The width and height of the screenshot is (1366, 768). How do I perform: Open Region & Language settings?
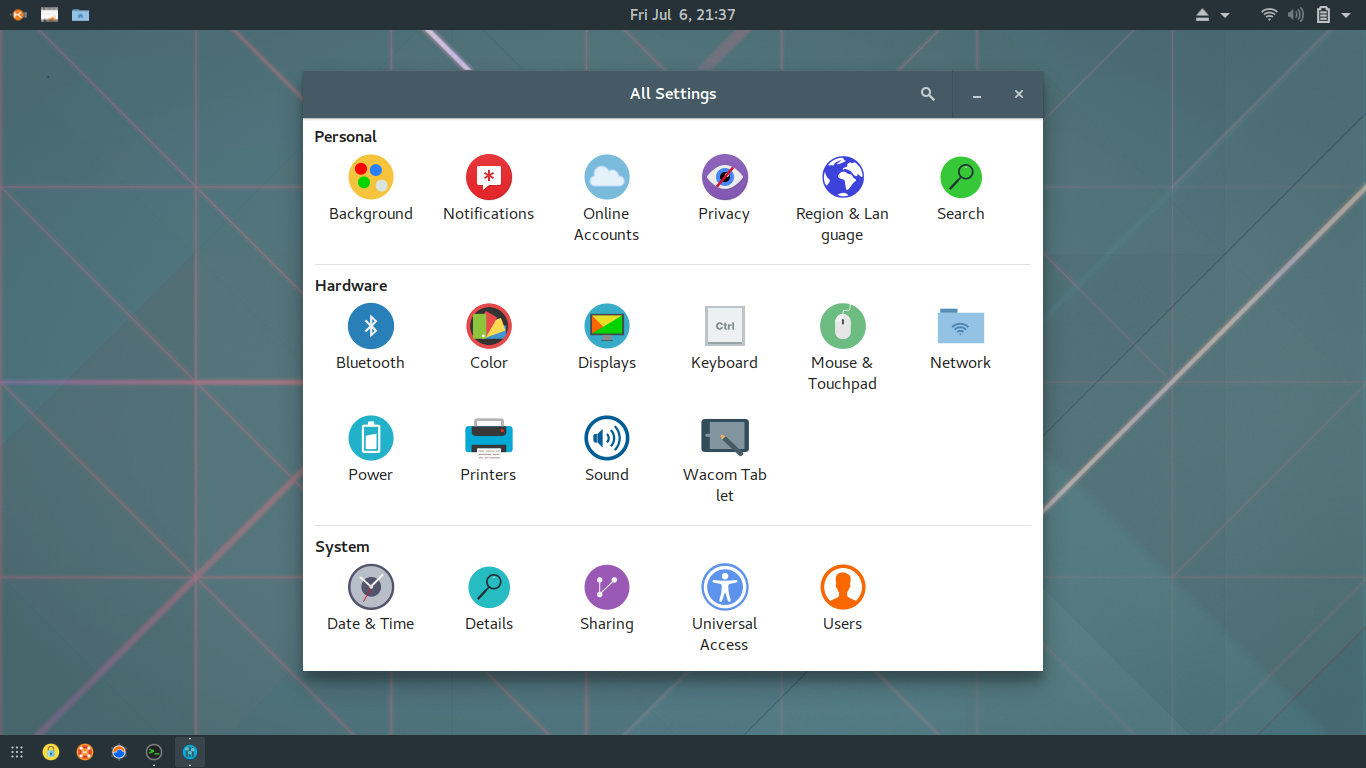[x=843, y=199]
